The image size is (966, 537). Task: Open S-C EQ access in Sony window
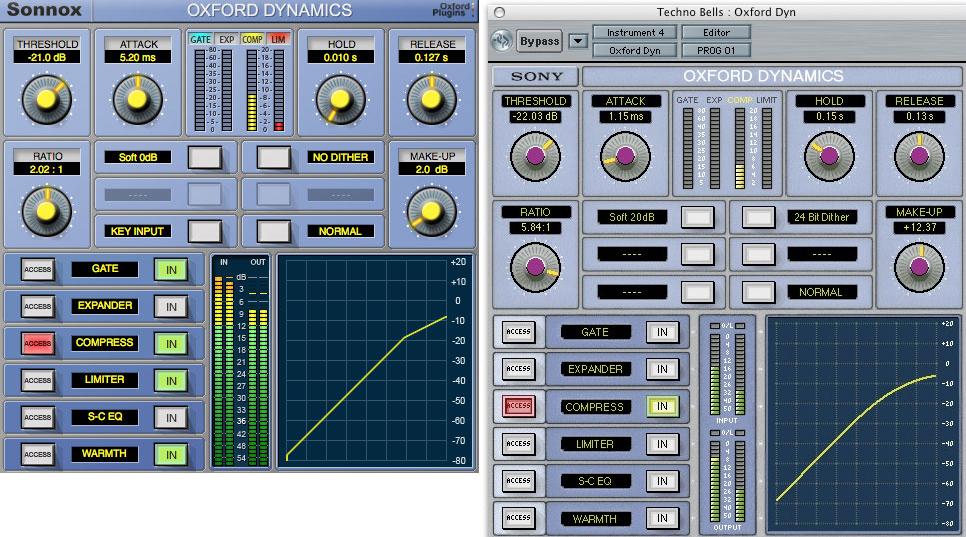[x=518, y=480]
